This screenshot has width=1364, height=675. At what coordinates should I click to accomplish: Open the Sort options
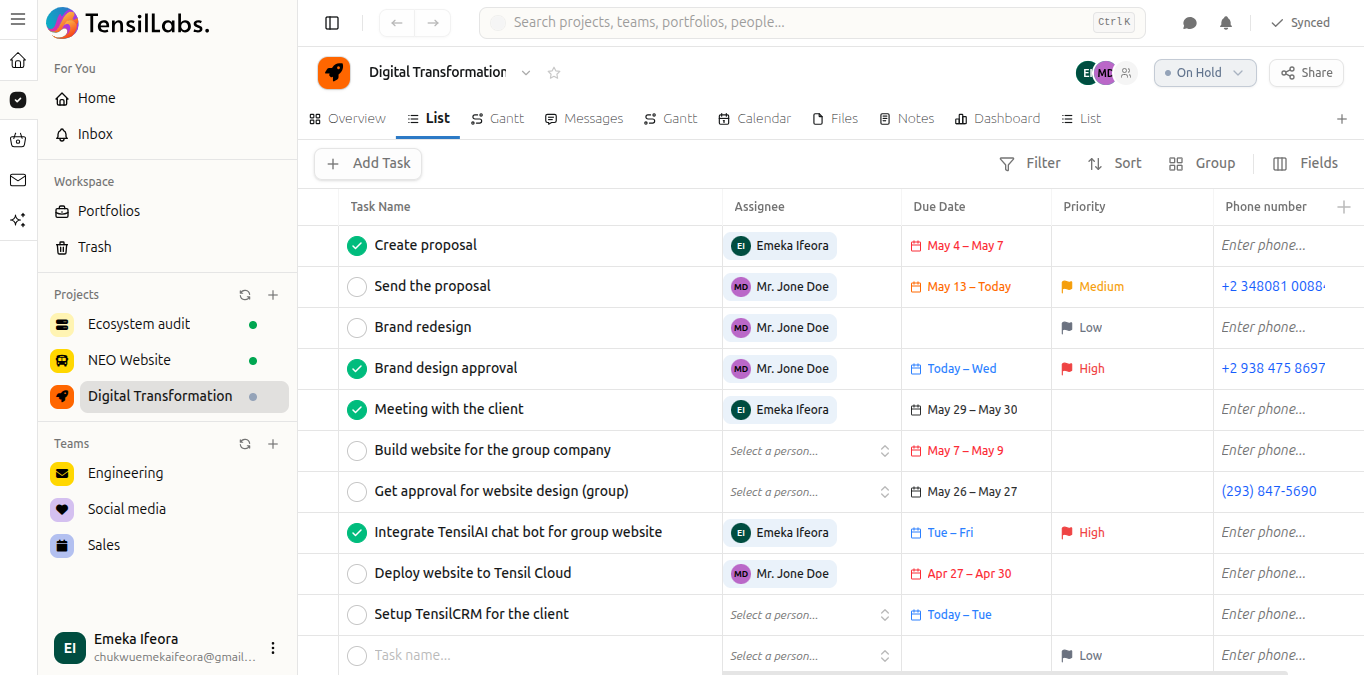tap(1115, 164)
